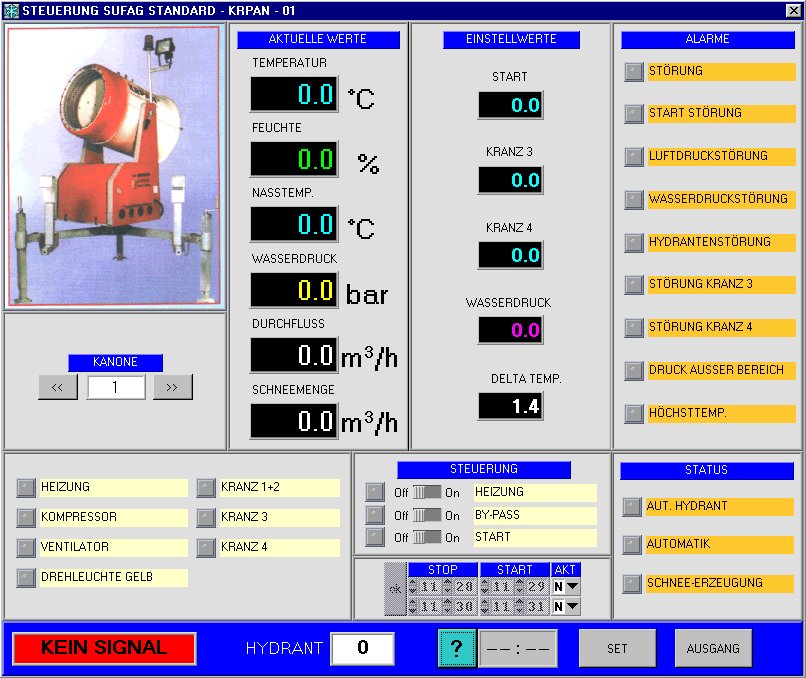Go to the previous Kanone with << button
Image resolution: width=806 pixels, height=678 pixels.
click(57, 388)
